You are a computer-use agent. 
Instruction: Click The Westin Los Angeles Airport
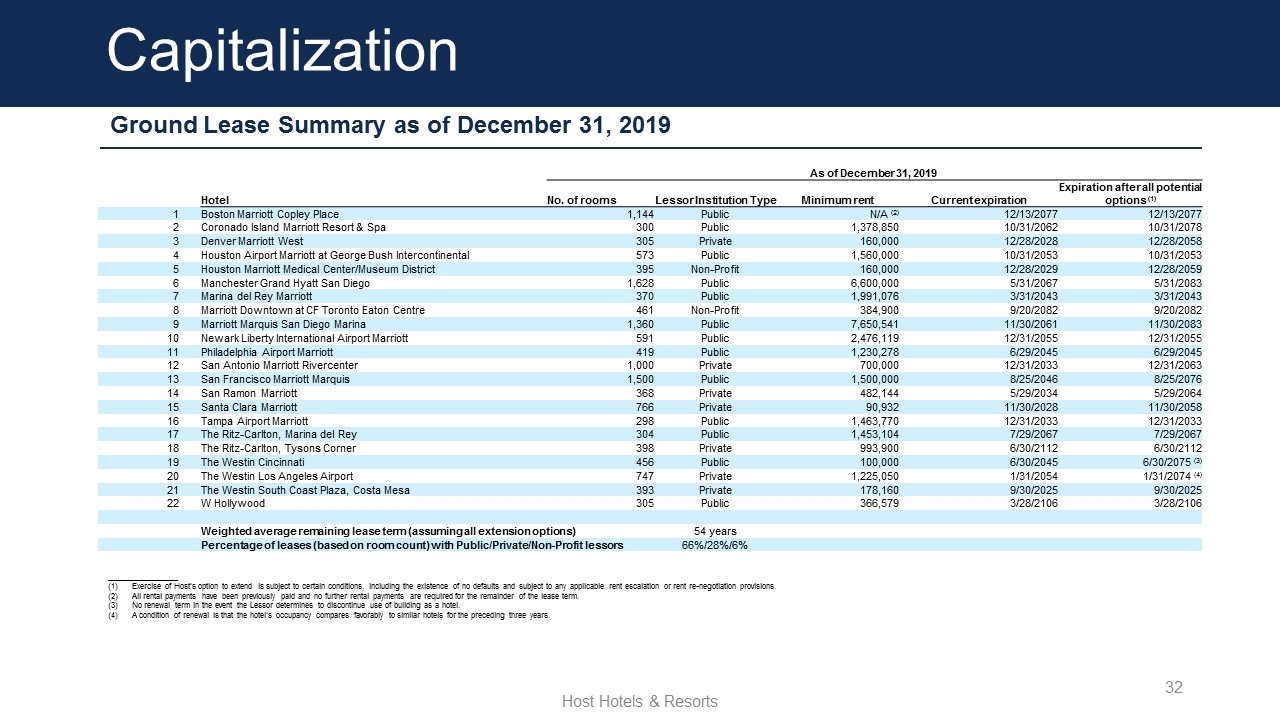click(277, 476)
